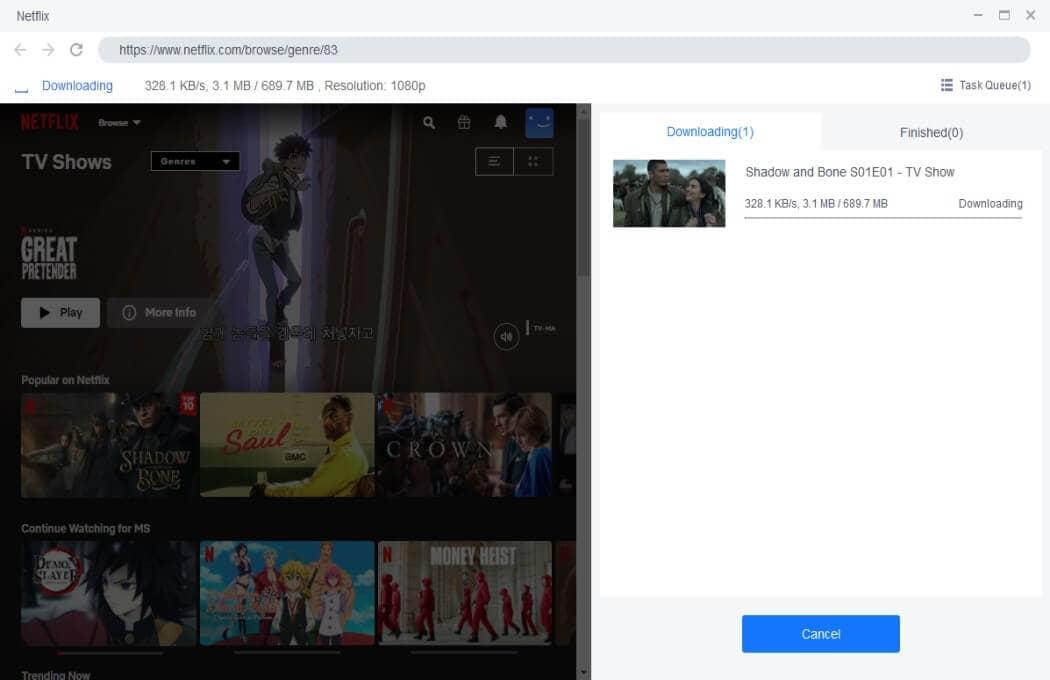This screenshot has width=1050, height=680.
Task: Click Continue Watching for MS heading
Action: 86,529
